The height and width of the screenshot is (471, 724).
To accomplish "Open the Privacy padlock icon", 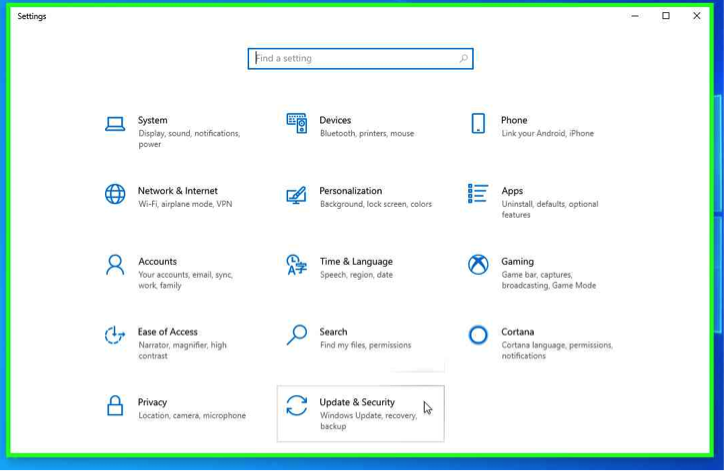I will [115, 406].
